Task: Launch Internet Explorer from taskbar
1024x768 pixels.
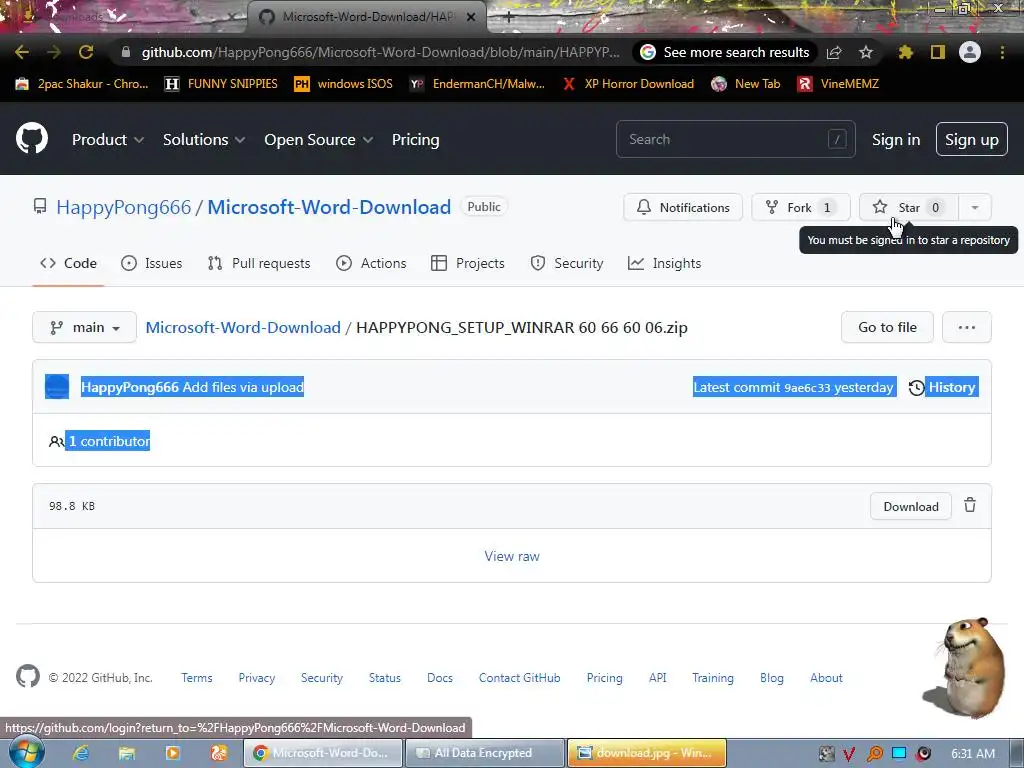Action: tap(81, 753)
